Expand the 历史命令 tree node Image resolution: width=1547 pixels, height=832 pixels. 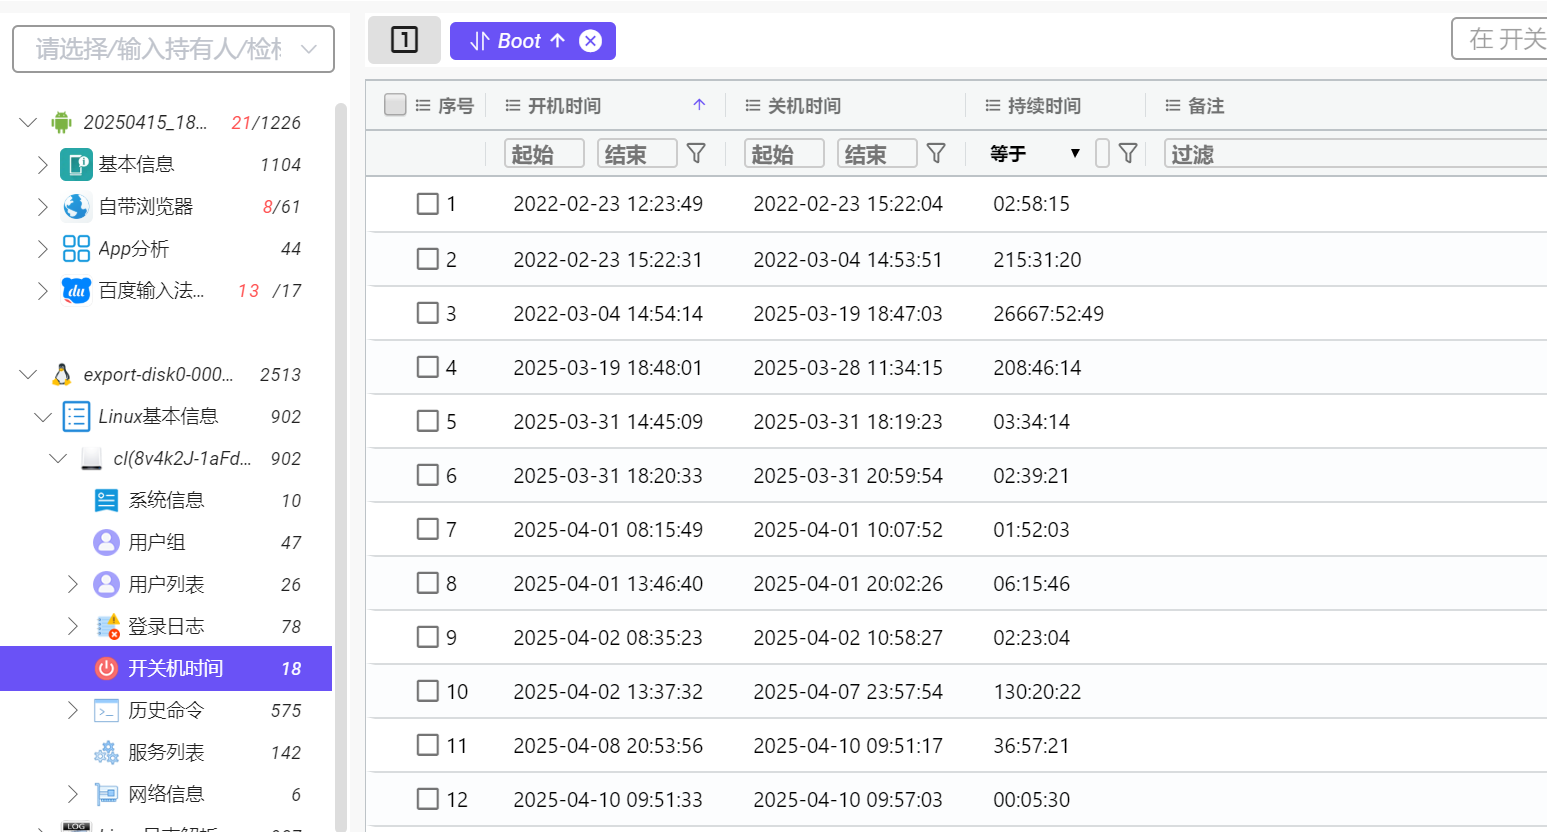(x=72, y=710)
